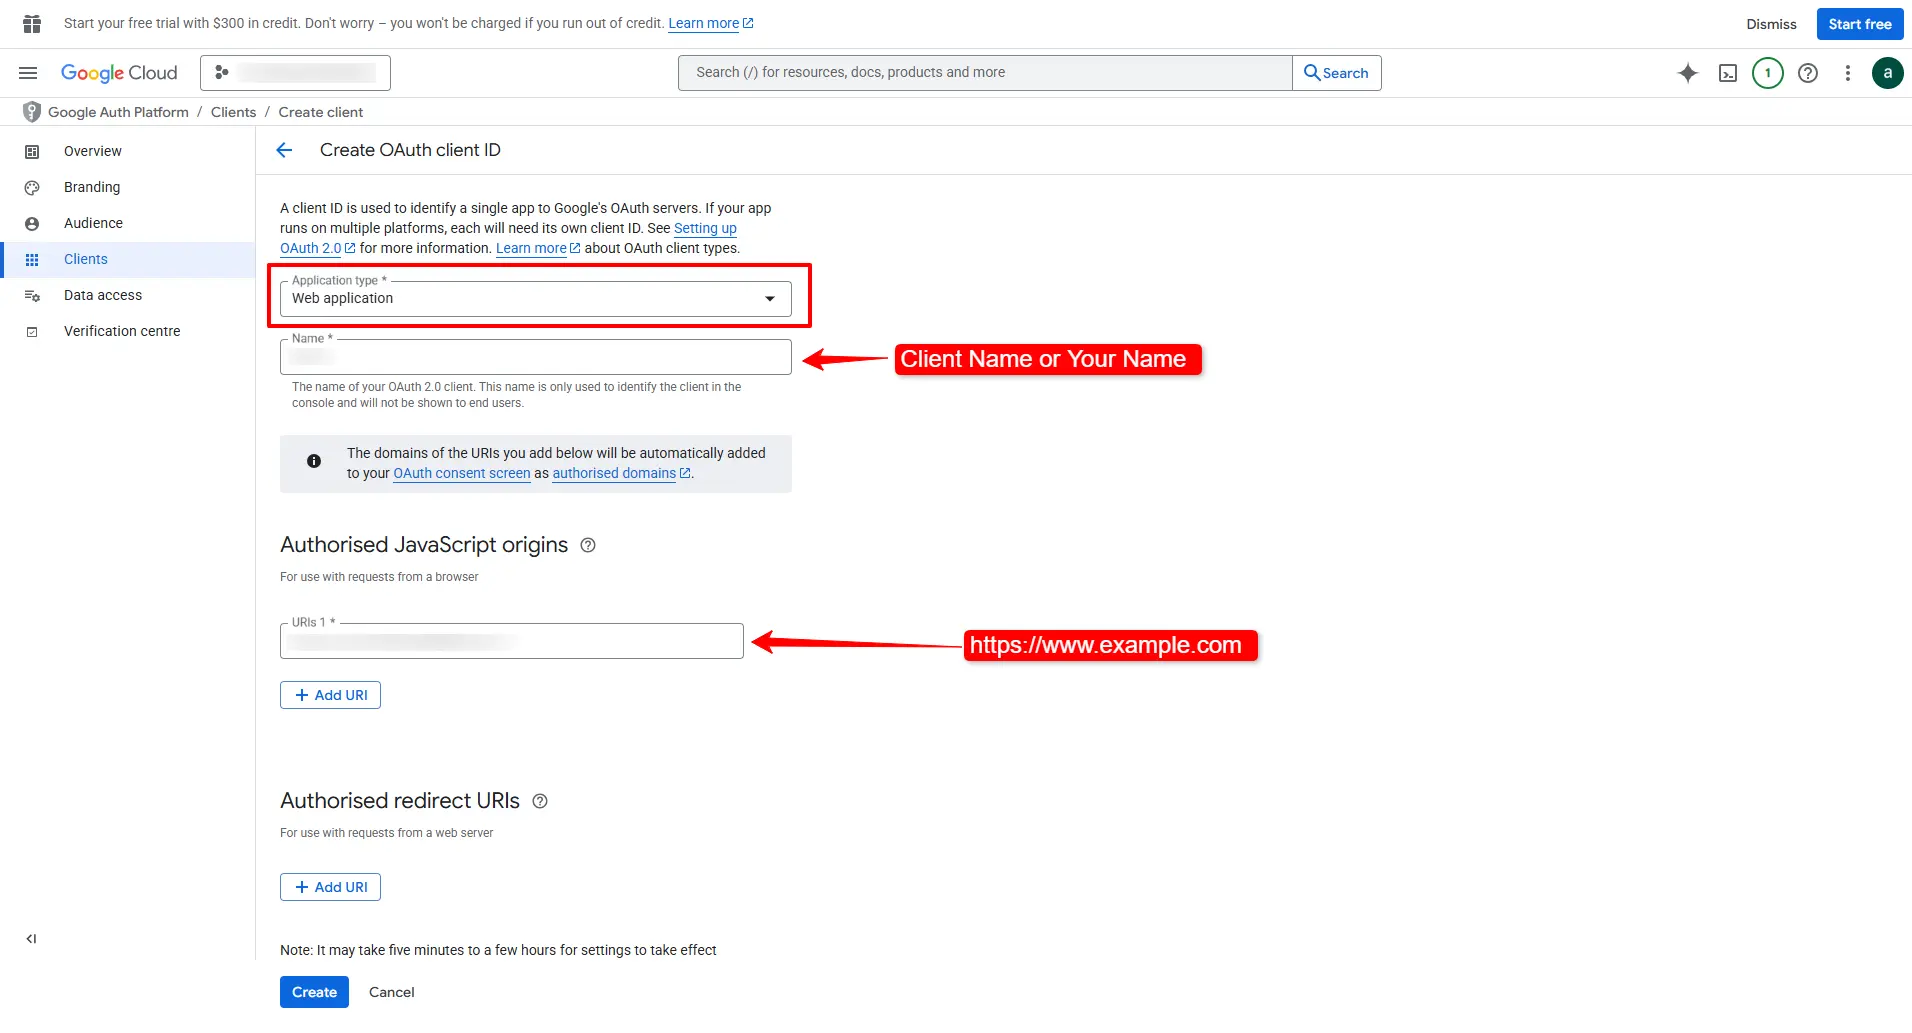1912x1033 pixels.
Task: Click the Cancel button
Action: 392,992
